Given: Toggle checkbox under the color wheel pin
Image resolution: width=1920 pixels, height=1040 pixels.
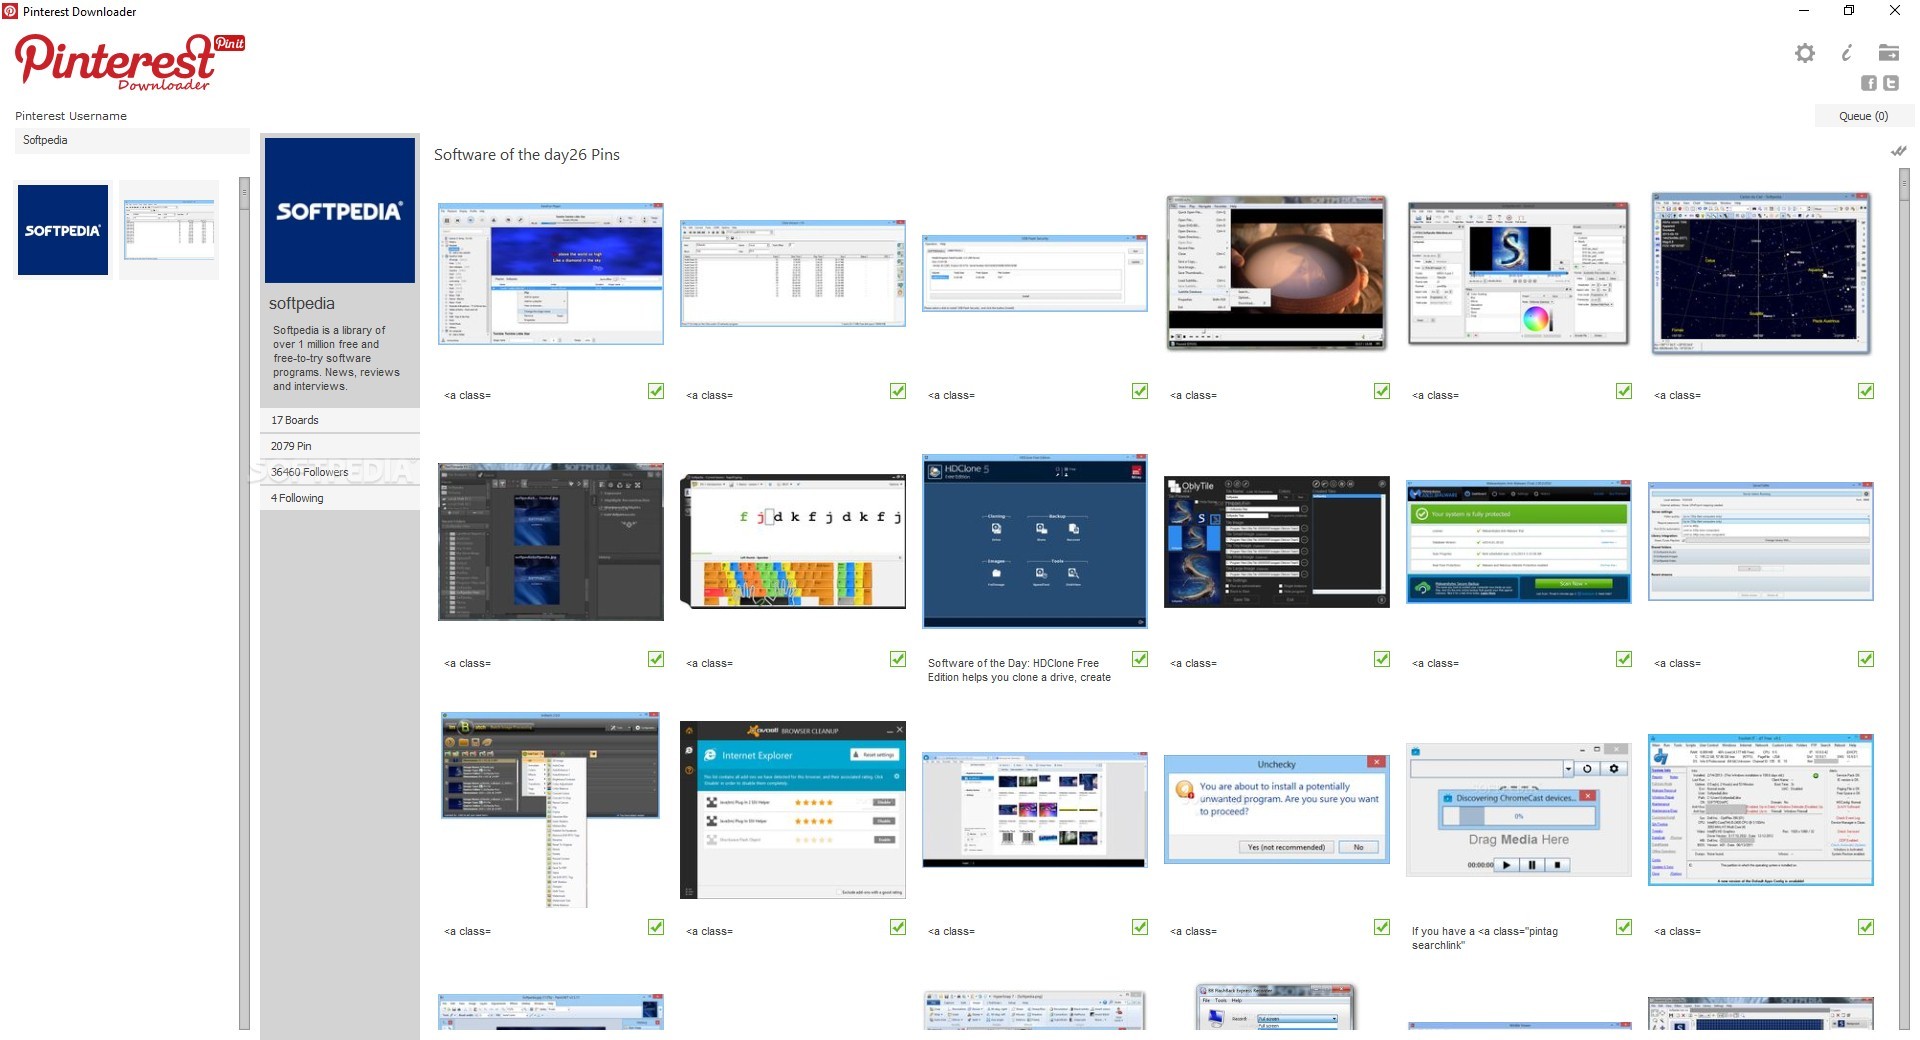Looking at the screenshot, I should pyautogui.click(x=1624, y=391).
